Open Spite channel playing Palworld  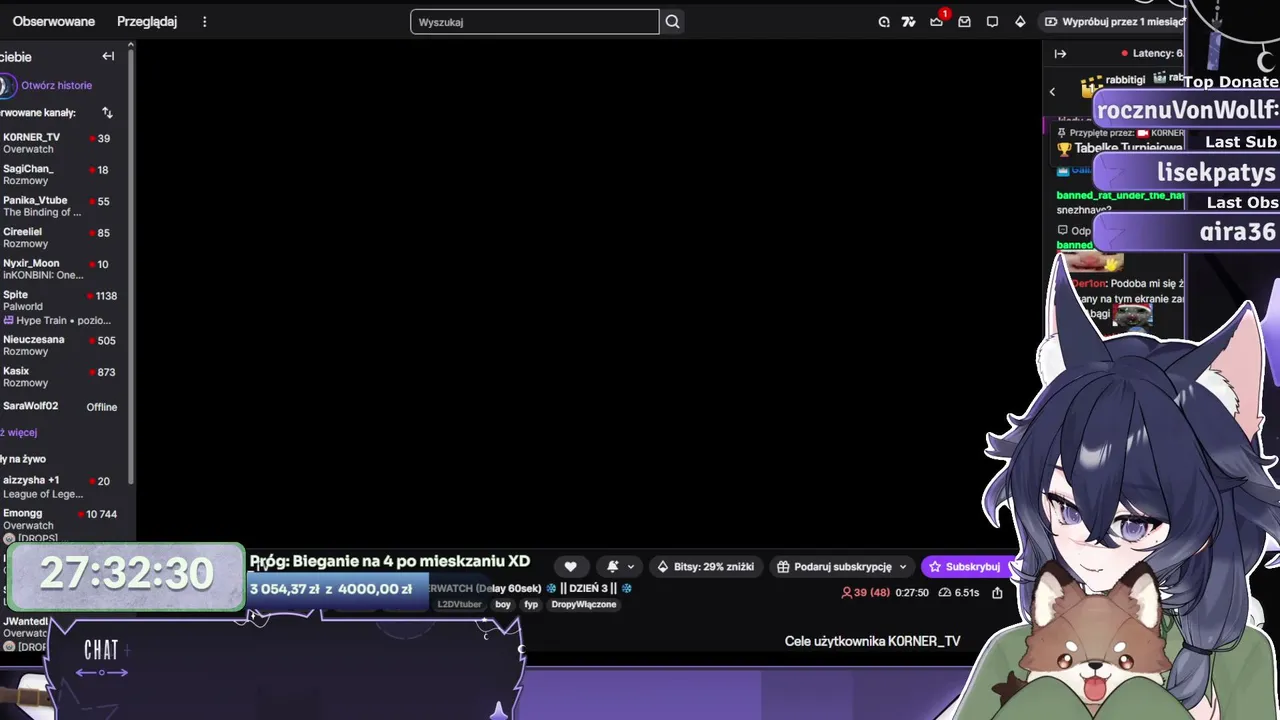tap(60, 301)
